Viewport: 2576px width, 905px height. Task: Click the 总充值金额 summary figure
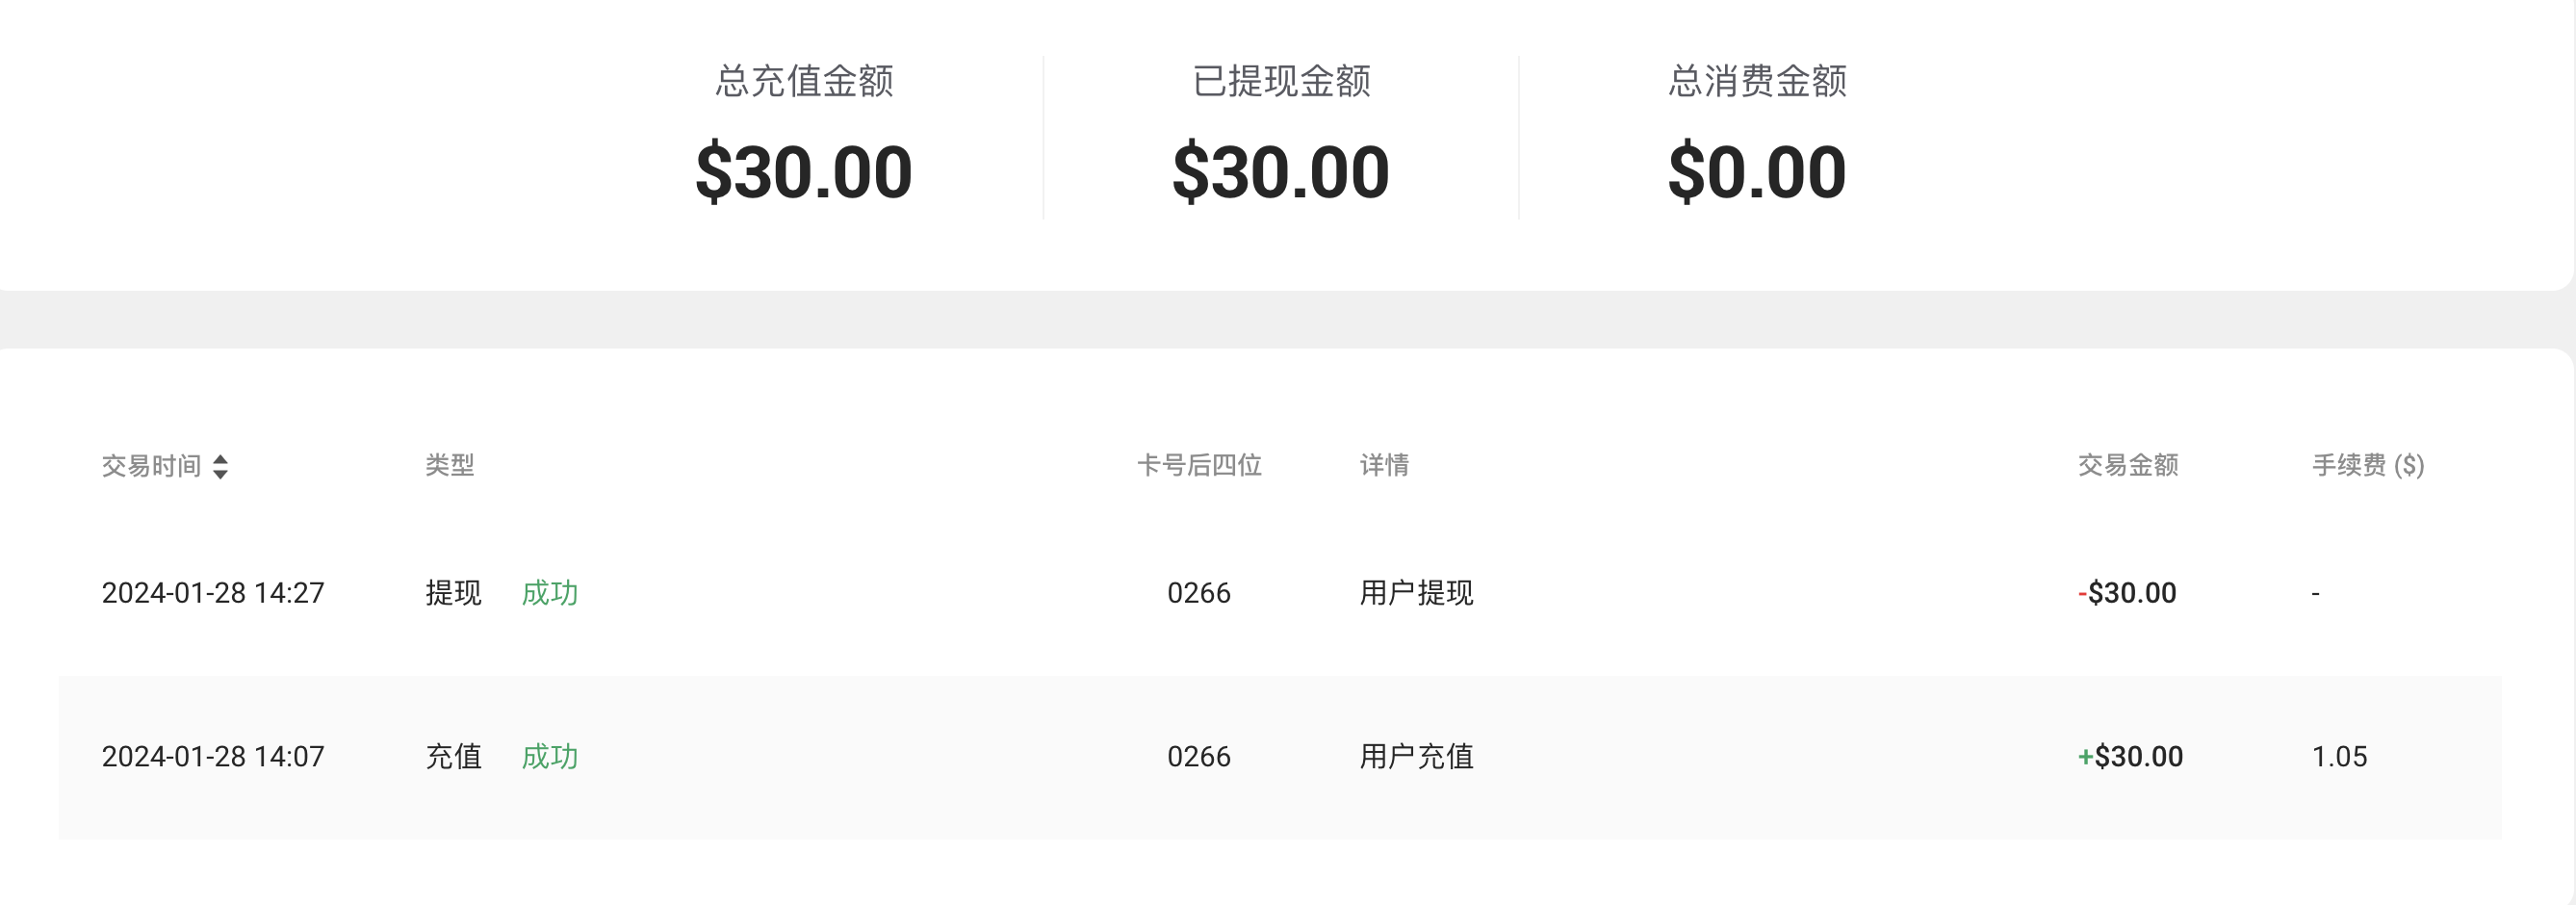pyautogui.click(x=804, y=172)
